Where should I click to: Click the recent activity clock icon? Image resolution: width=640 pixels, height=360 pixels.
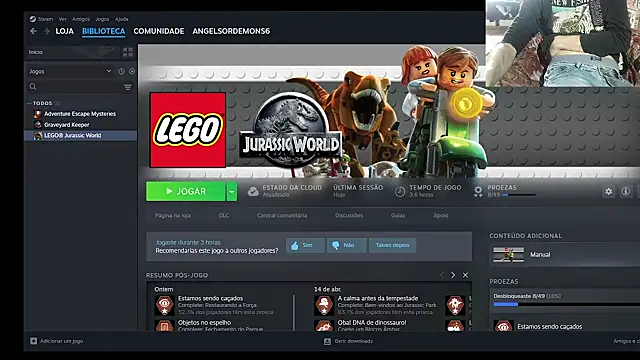click(121, 71)
